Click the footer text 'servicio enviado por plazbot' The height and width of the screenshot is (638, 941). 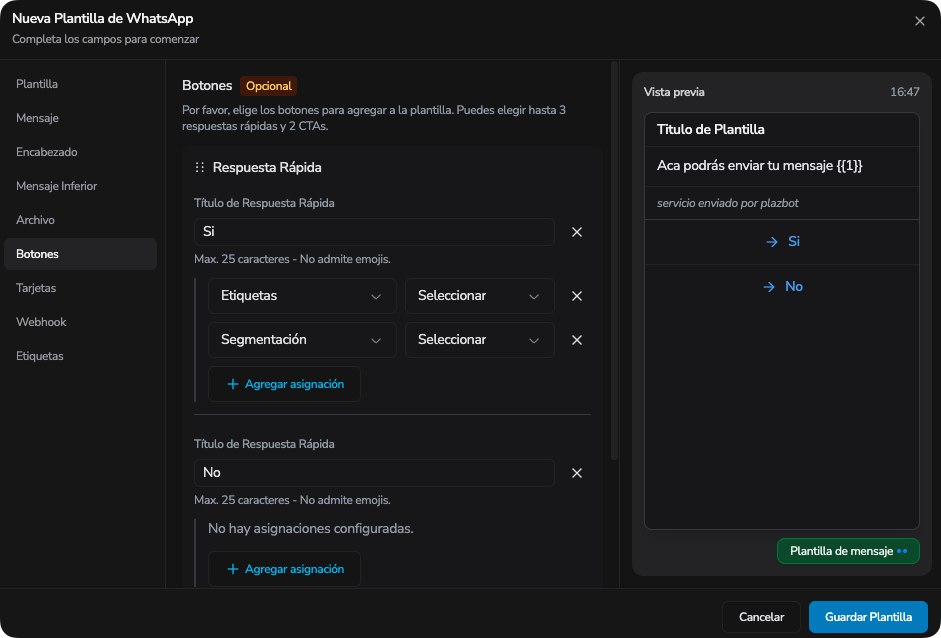coord(727,203)
